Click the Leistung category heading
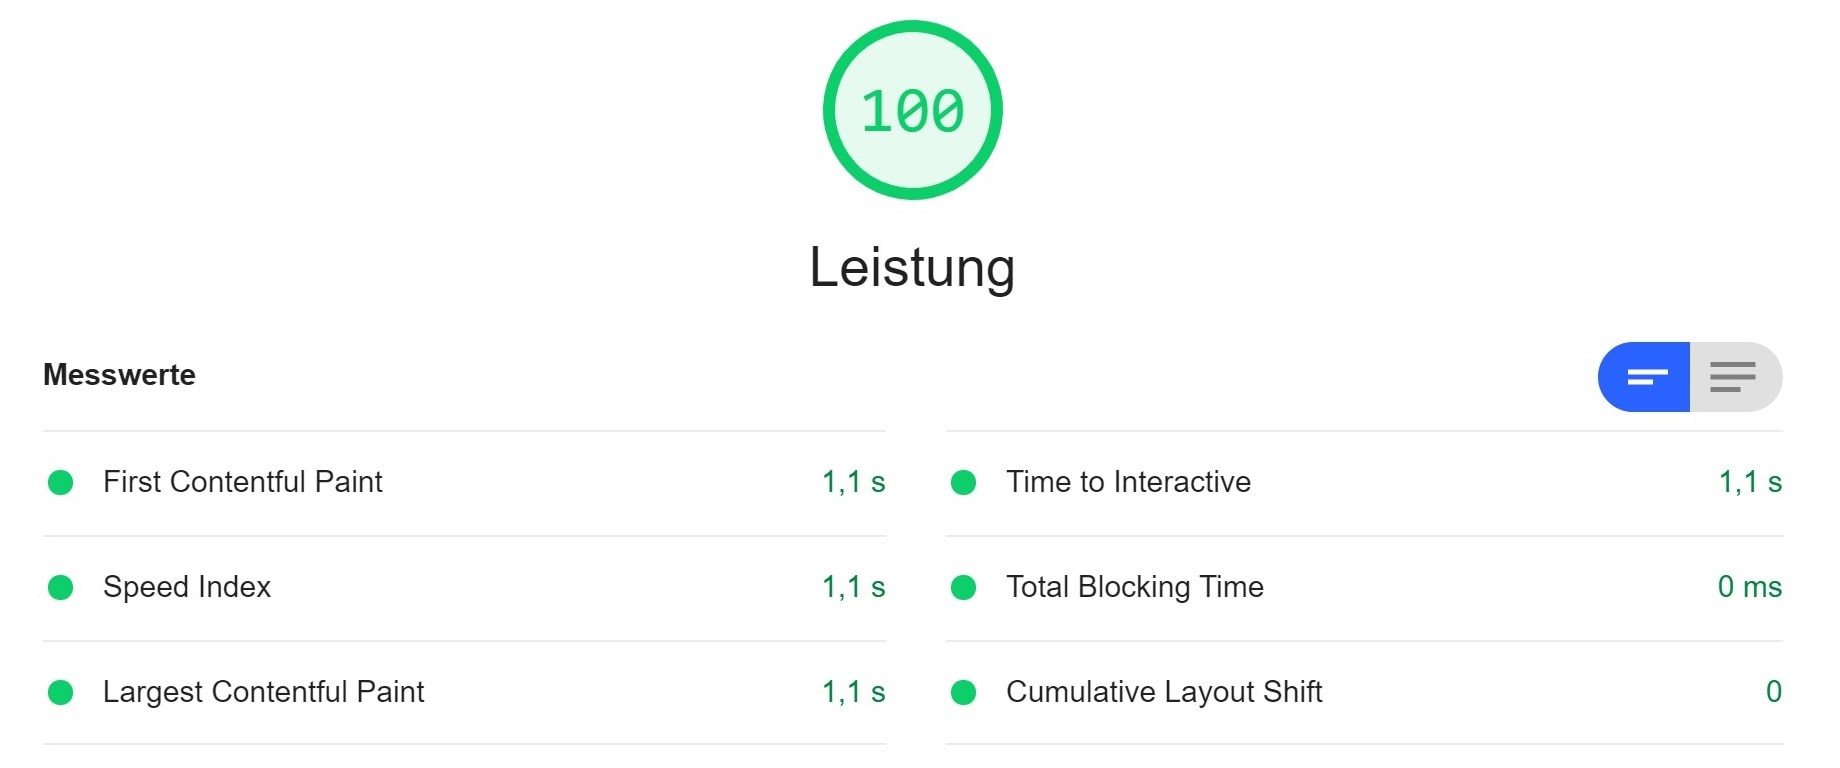Image resolution: width=1840 pixels, height=768 pixels. (x=912, y=268)
